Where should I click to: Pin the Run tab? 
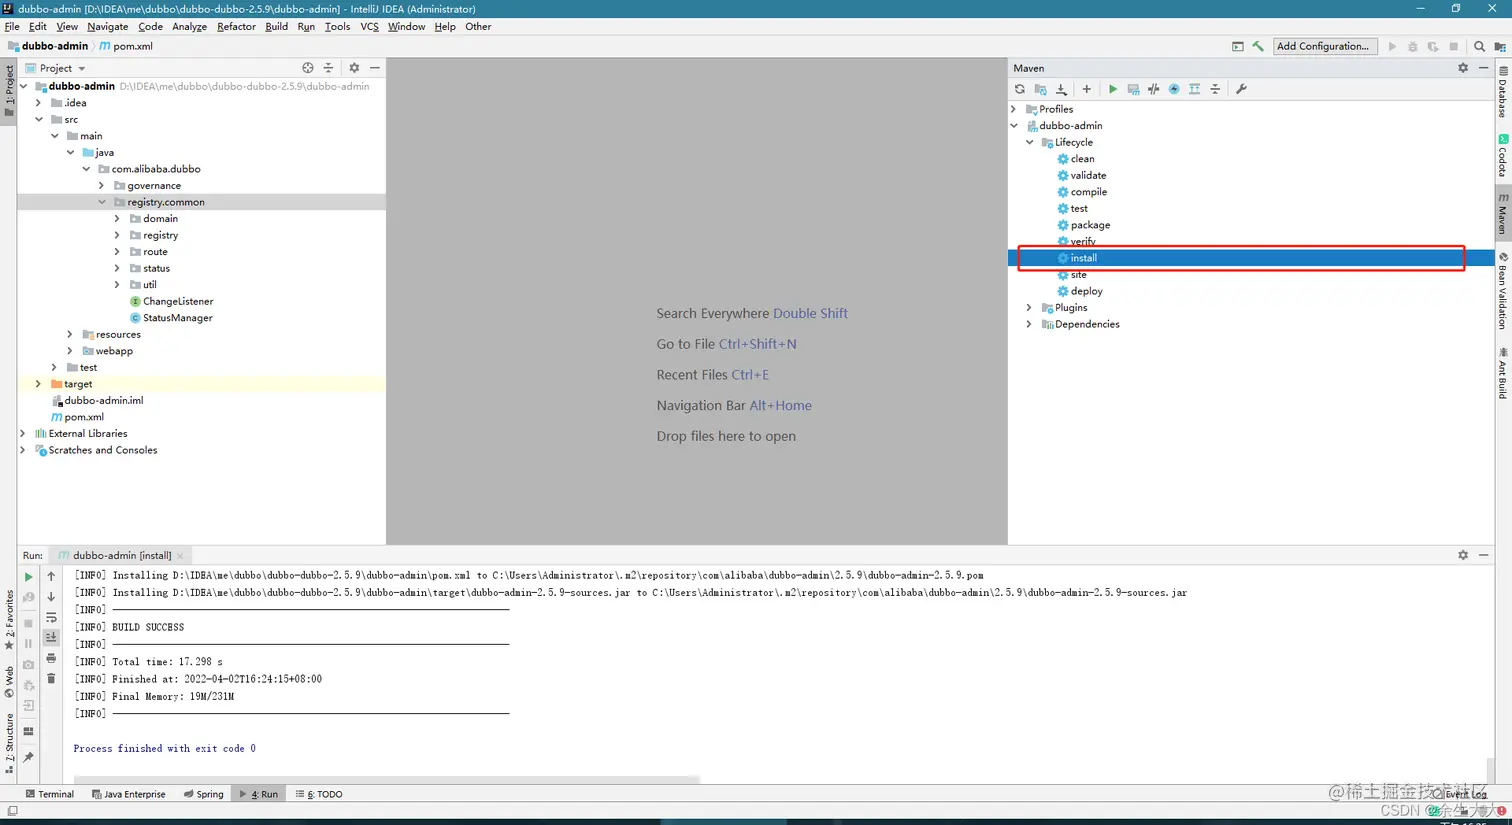(28, 757)
